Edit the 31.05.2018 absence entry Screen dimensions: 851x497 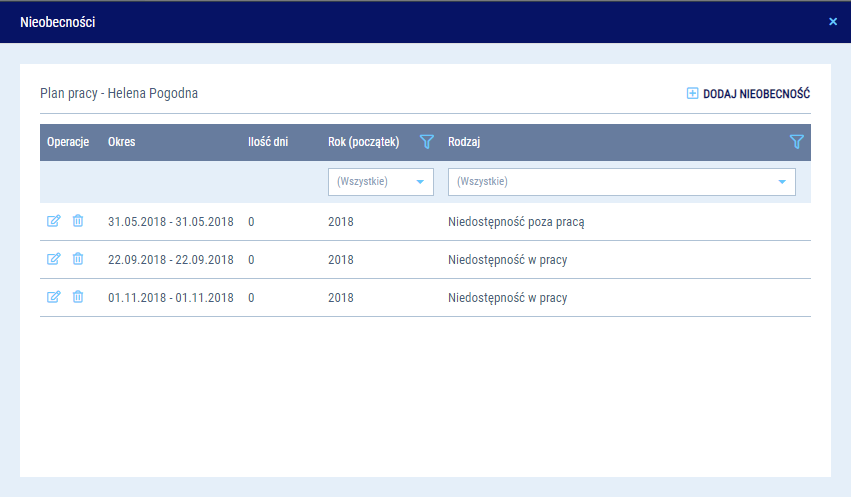(x=54, y=221)
